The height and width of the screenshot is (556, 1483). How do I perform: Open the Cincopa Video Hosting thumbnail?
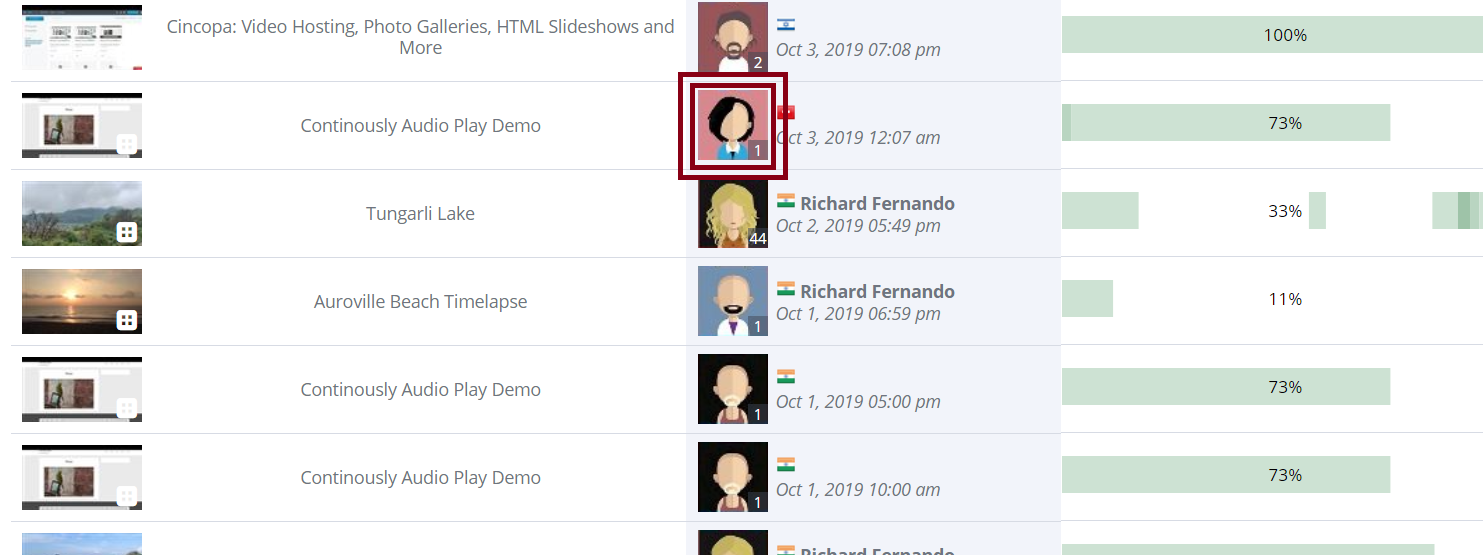tap(82, 37)
